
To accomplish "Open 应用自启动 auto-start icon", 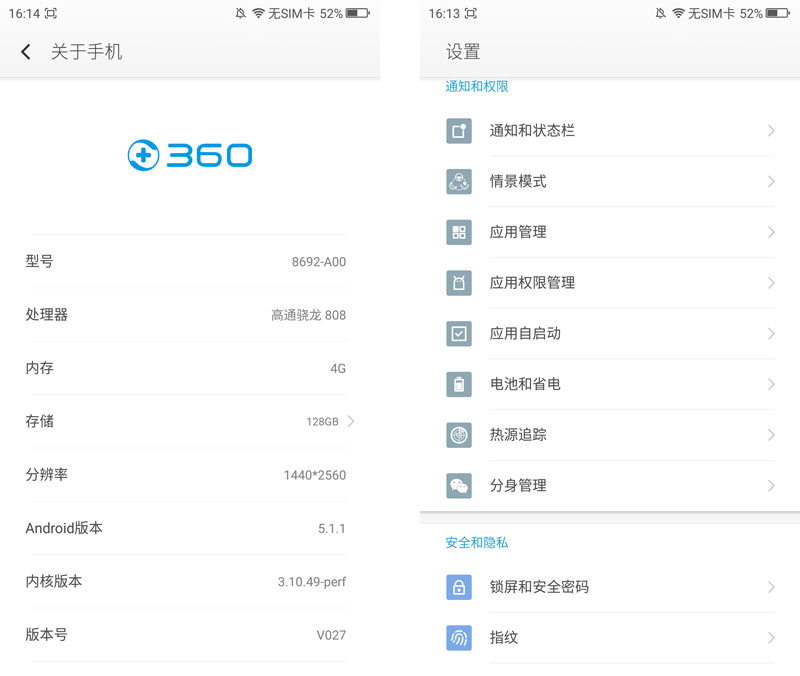I will pos(458,333).
